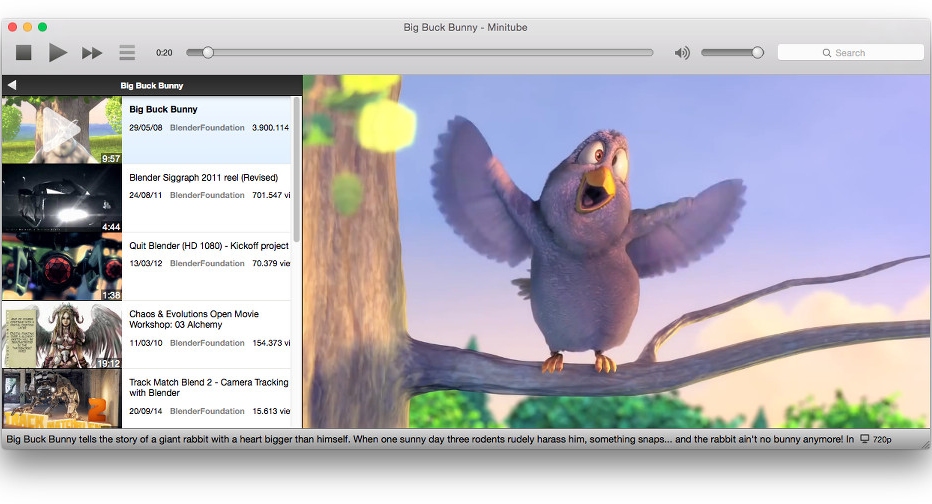Click the Big Buck Bunny sidebar header

[x=152, y=86]
